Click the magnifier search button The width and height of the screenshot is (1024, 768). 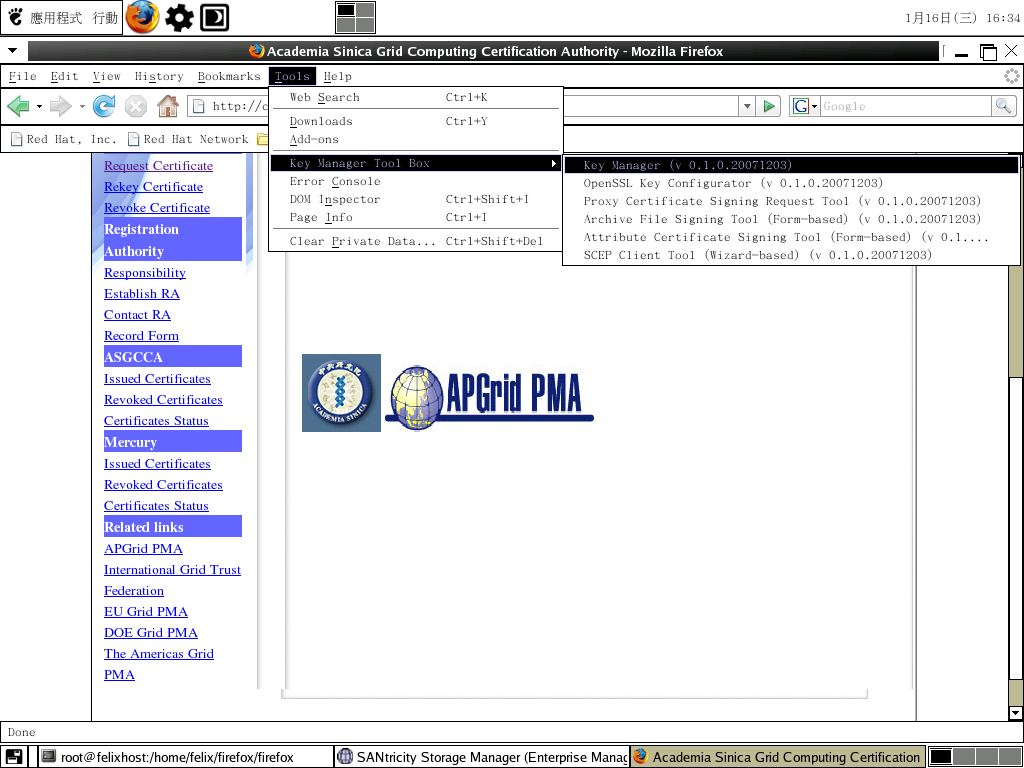[x=1003, y=106]
